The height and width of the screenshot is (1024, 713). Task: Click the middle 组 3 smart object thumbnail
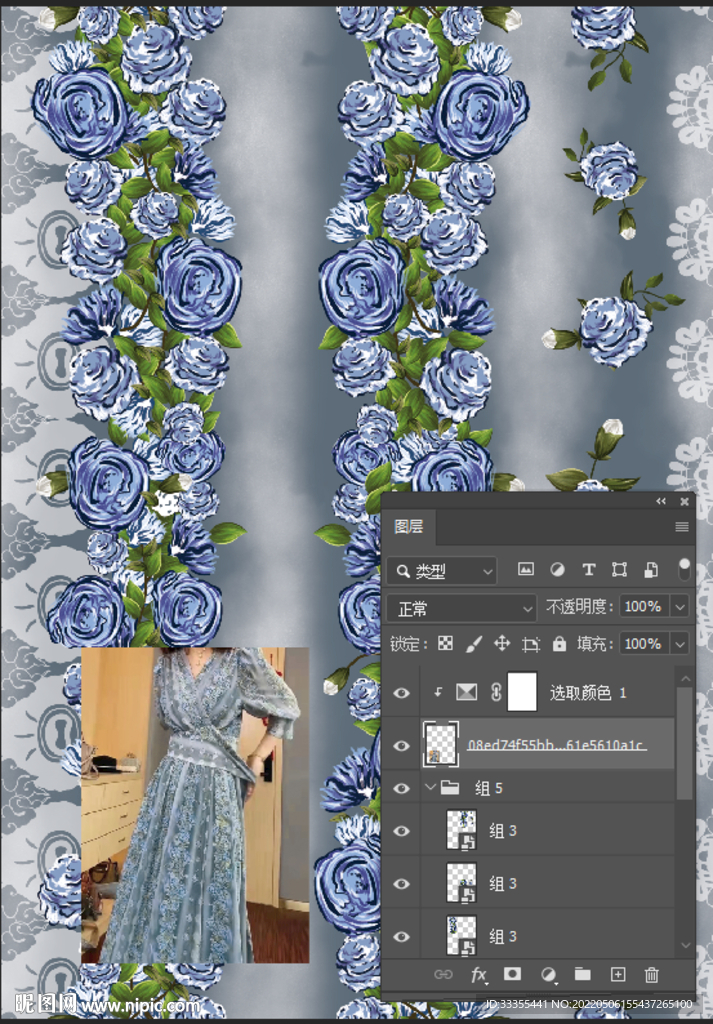(x=461, y=883)
